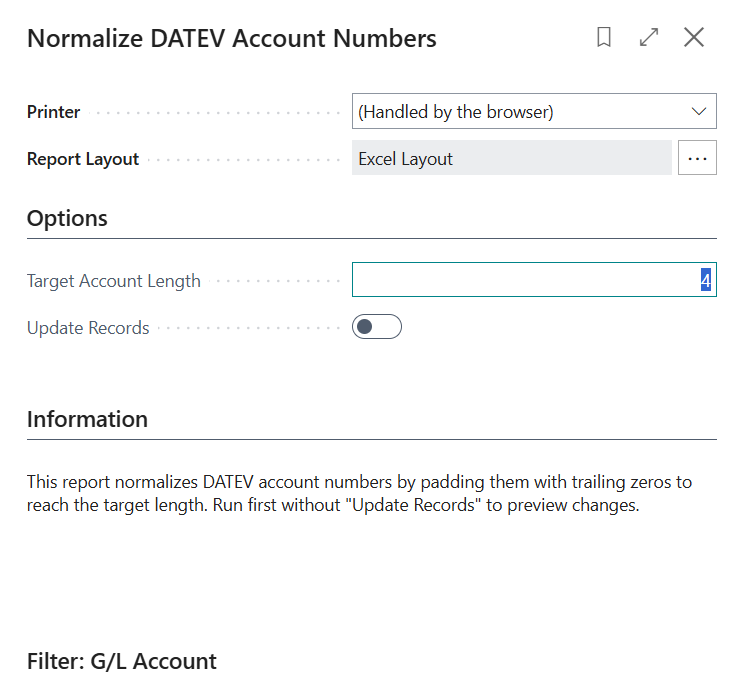Click the Printer field label
The height and width of the screenshot is (675, 741).
[54, 112]
